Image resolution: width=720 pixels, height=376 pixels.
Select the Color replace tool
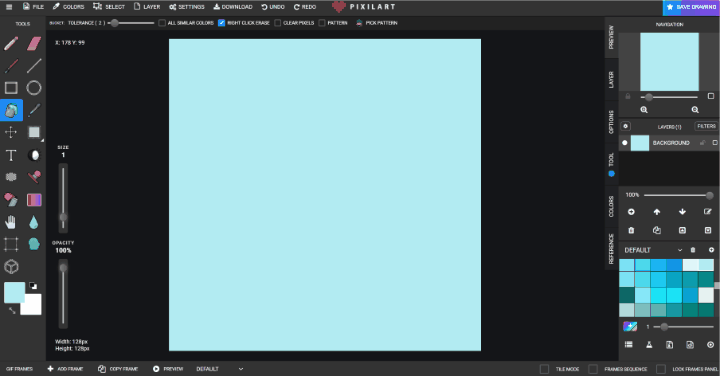(x=11, y=200)
